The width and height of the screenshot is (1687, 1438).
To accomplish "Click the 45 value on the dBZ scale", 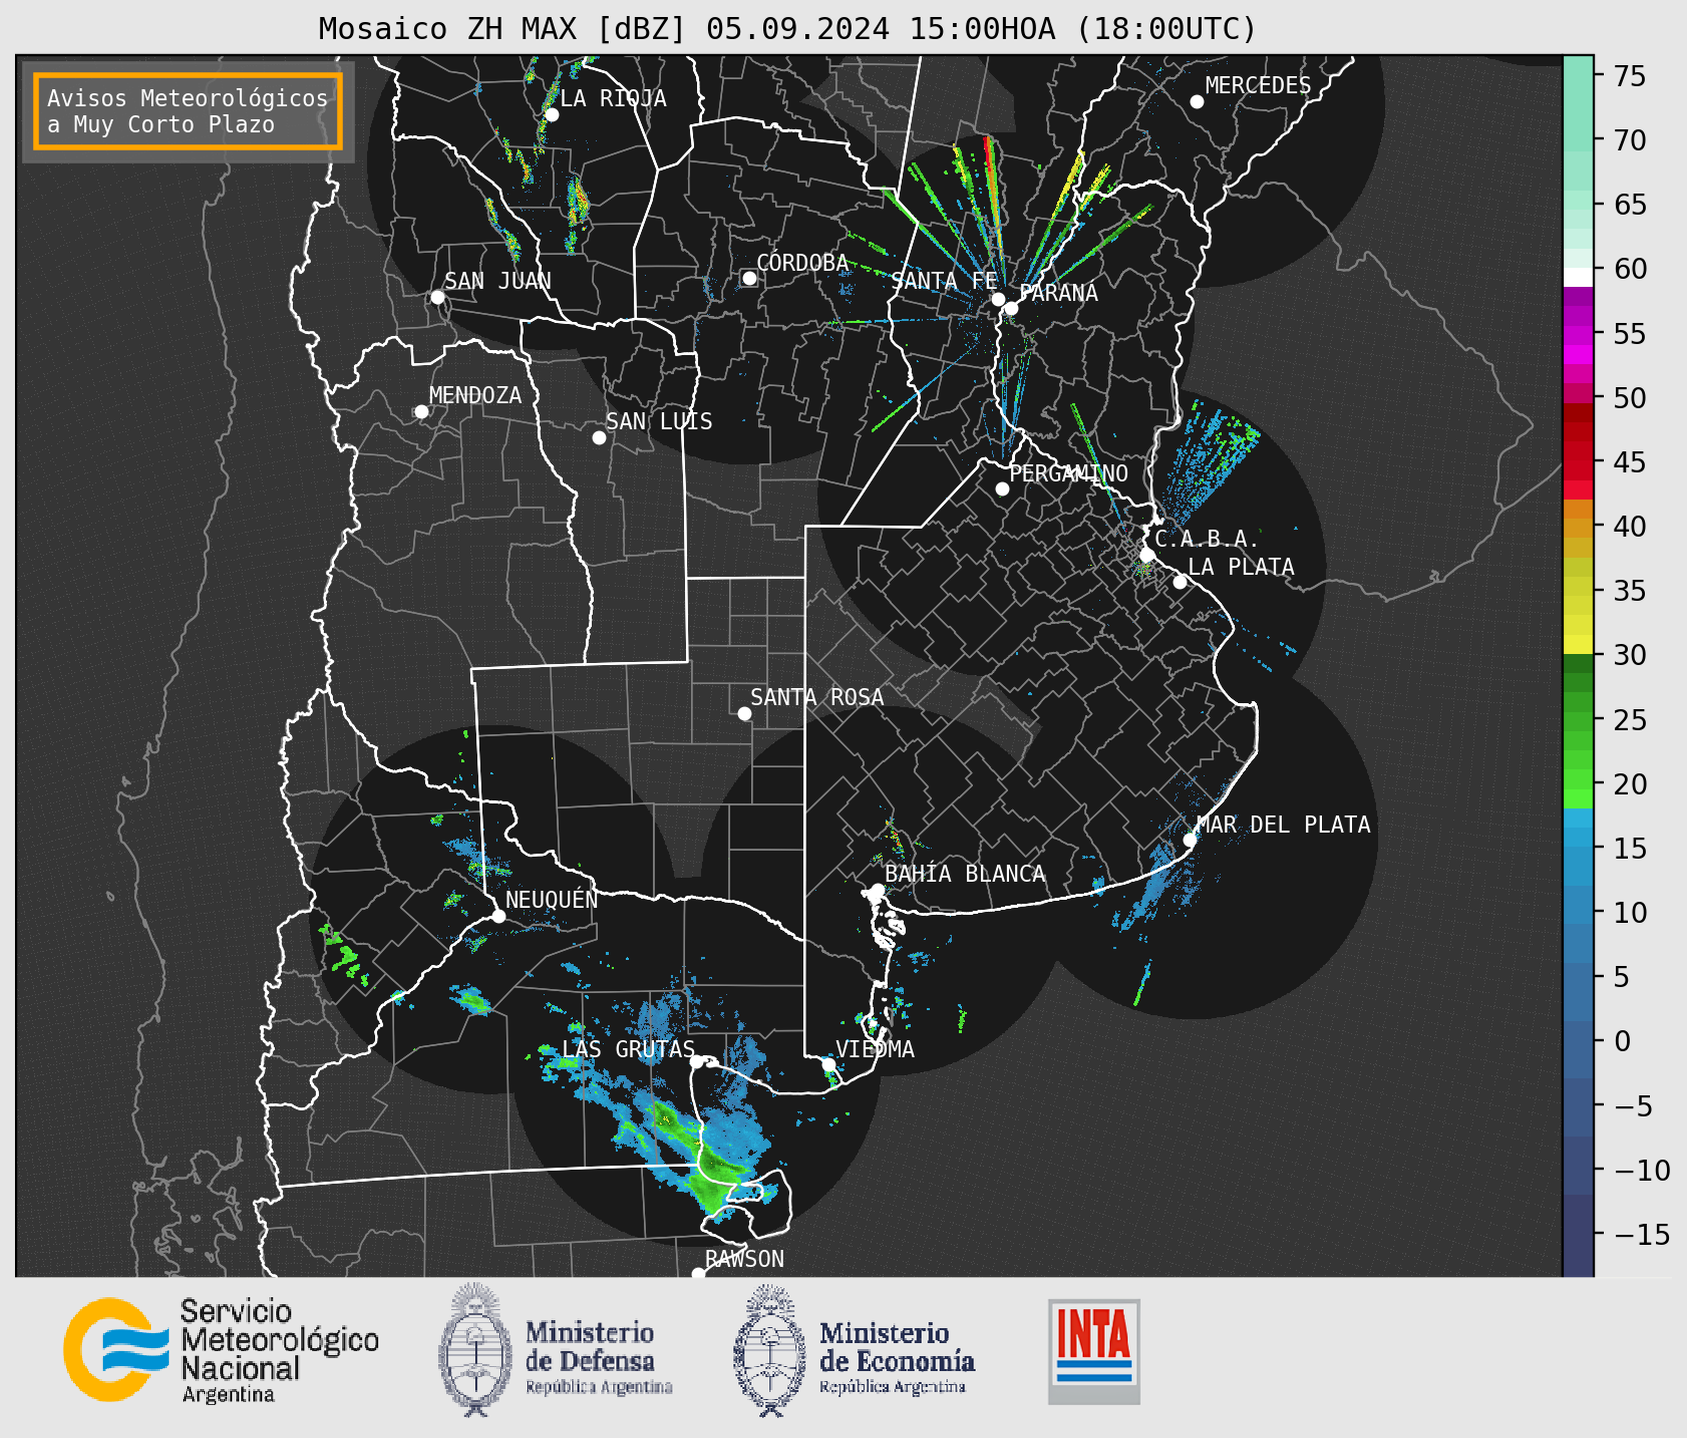I will (x=1629, y=462).
